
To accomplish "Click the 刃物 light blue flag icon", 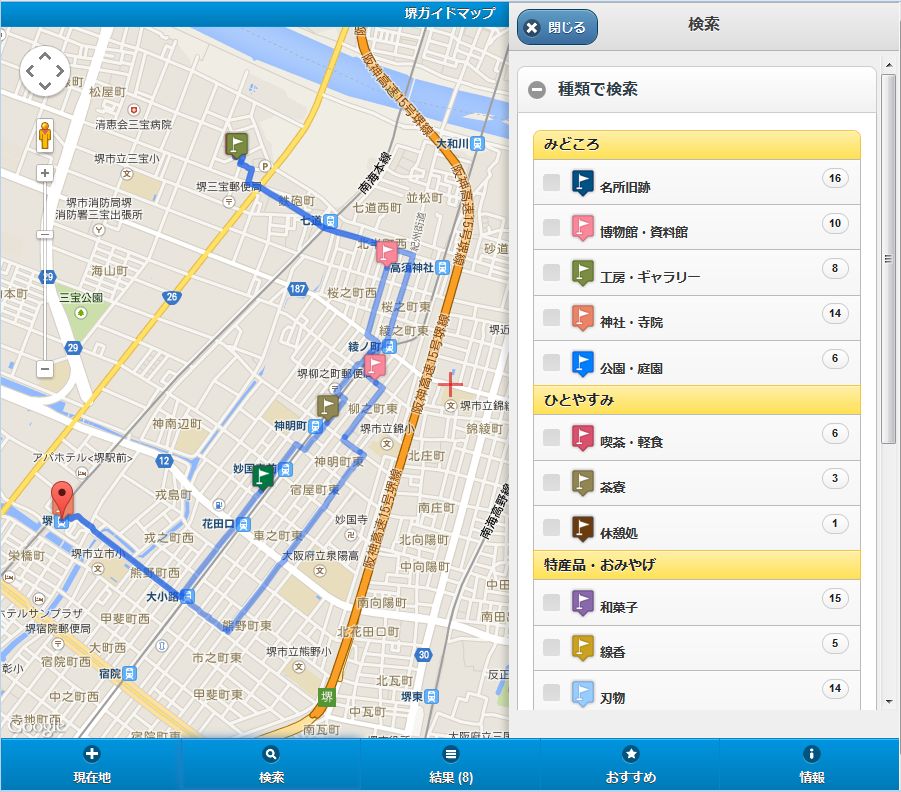I will pos(582,693).
